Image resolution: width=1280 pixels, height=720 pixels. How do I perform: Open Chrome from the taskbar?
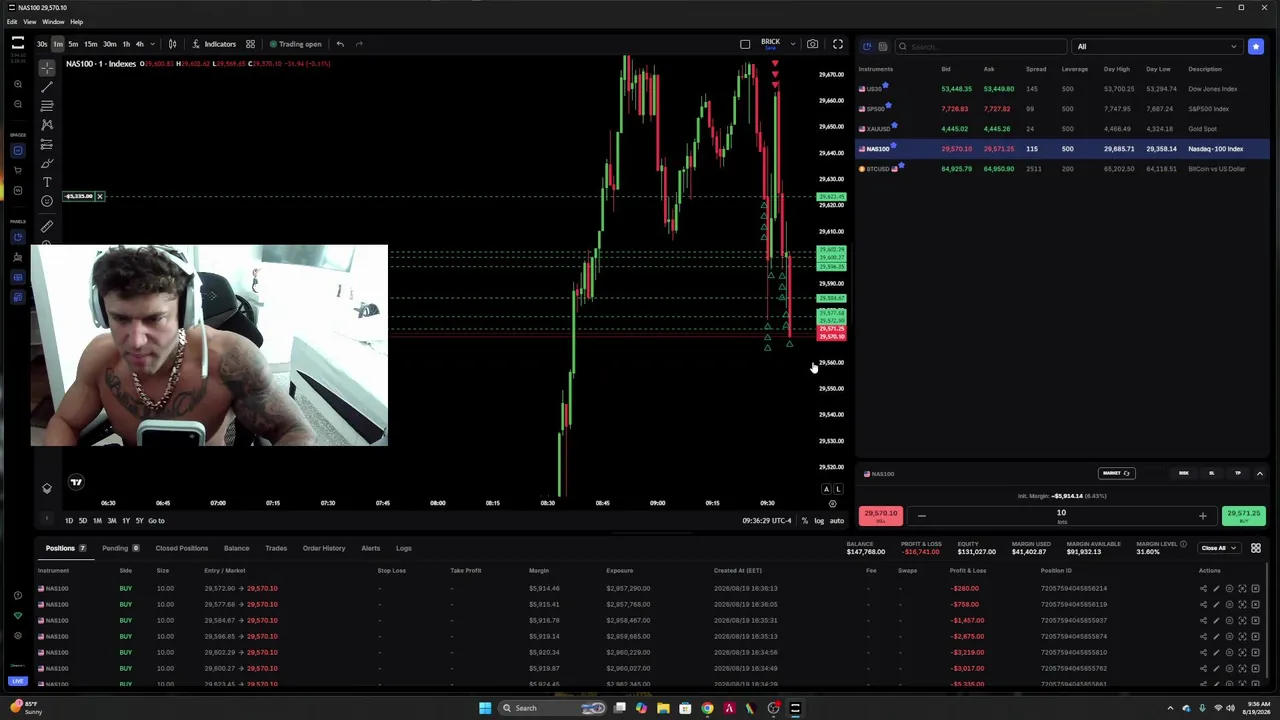coord(707,708)
